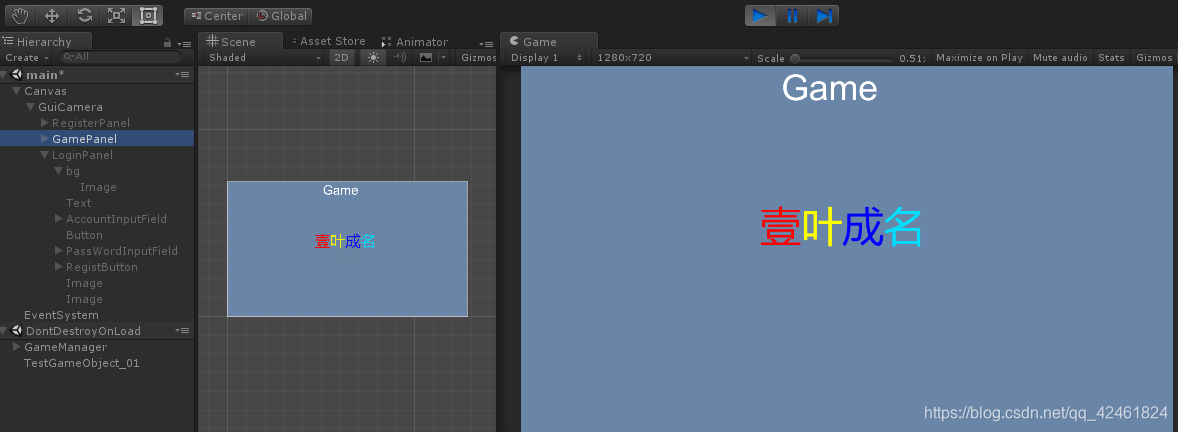Select the Text object under LoginPanel

79,203
